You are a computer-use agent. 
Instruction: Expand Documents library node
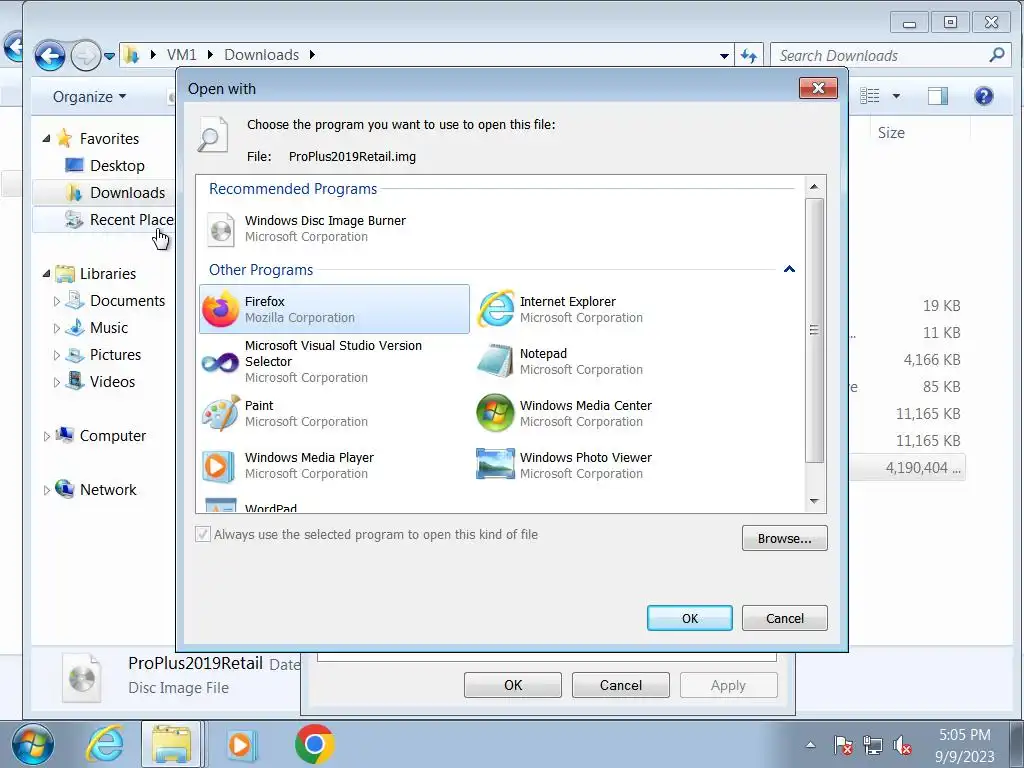57,301
